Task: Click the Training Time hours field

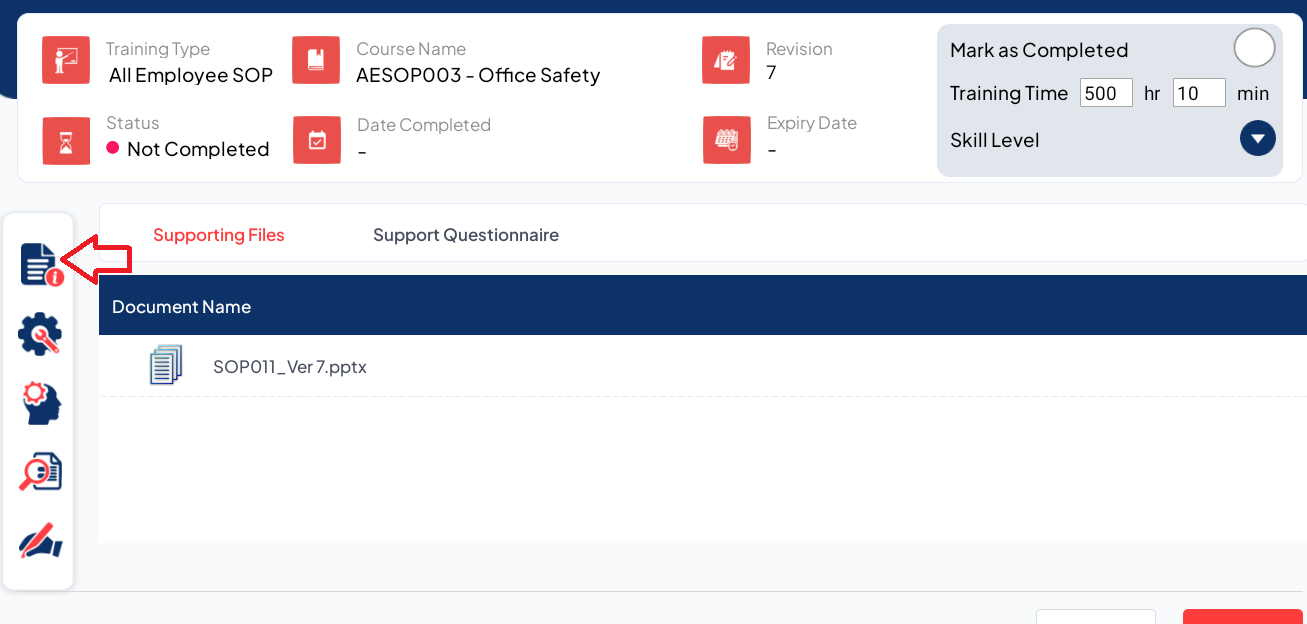Action: point(1105,93)
